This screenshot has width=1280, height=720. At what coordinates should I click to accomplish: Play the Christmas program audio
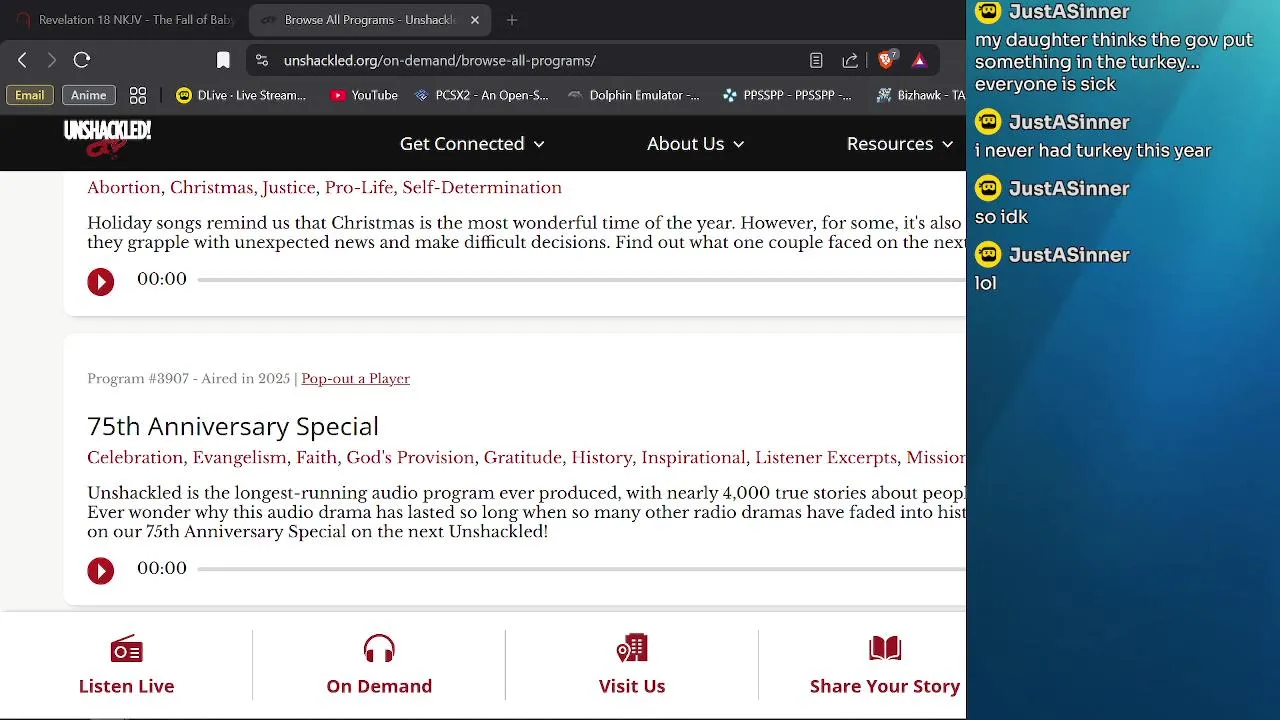tap(101, 281)
